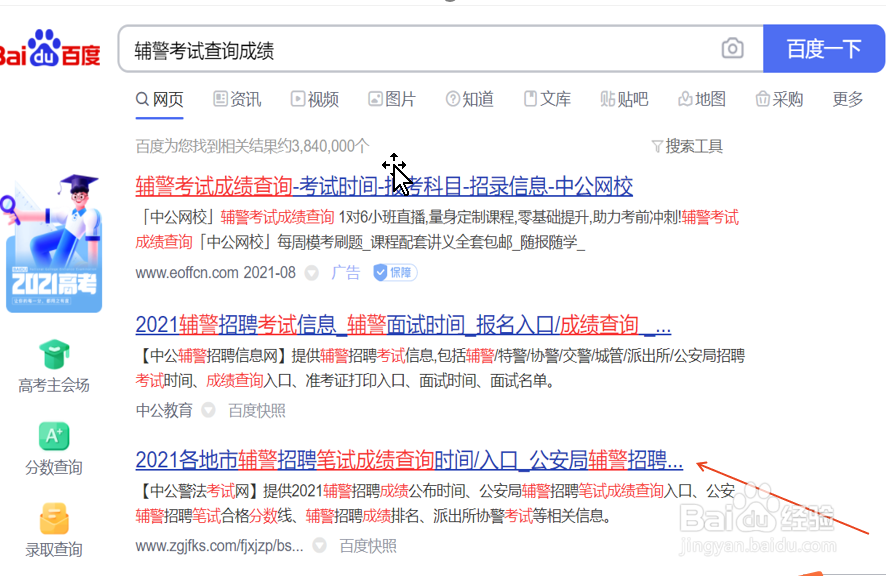
Task: Open 录取查询 envelope icon
Action: click(54, 518)
